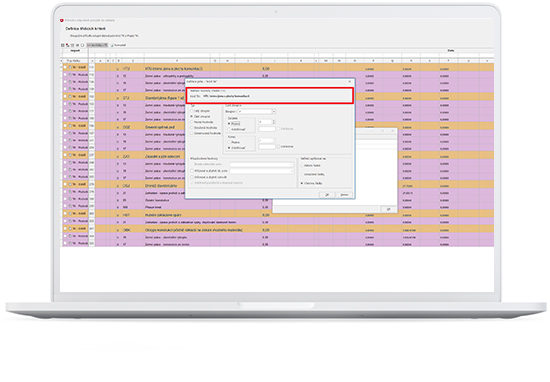Viewport: 550px width, 382px height.
Task: Click the Konec separator text field
Action: click(x=267, y=147)
